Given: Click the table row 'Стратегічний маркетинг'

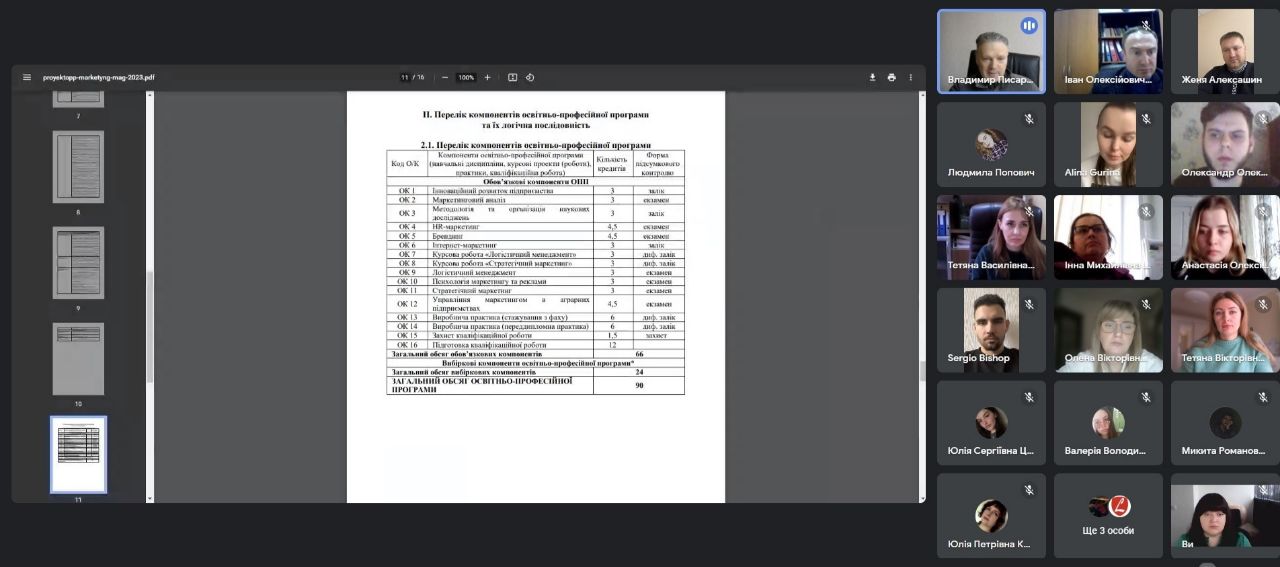Looking at the screenshot, I should tap(536, 290).
